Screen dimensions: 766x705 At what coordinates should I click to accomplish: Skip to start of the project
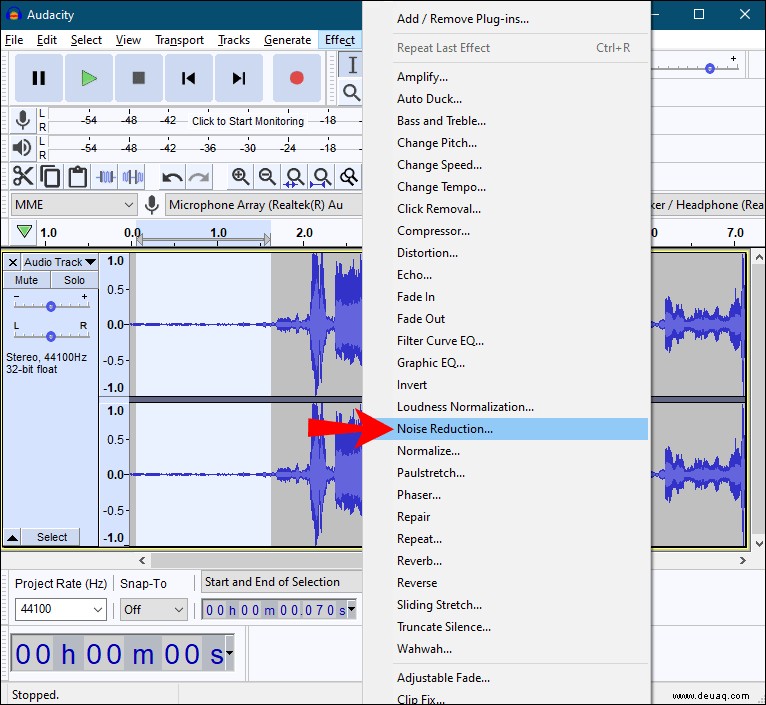[189, 78]
